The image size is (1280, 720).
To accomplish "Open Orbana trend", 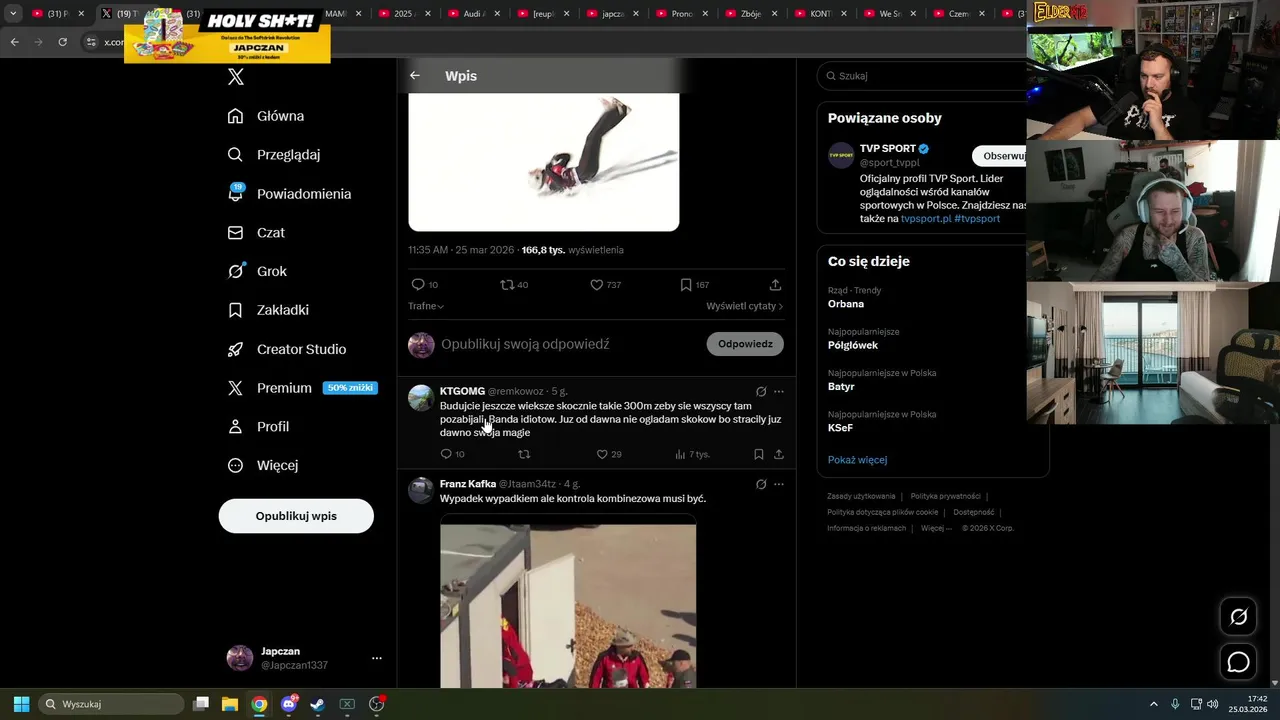I will [846, 304].
